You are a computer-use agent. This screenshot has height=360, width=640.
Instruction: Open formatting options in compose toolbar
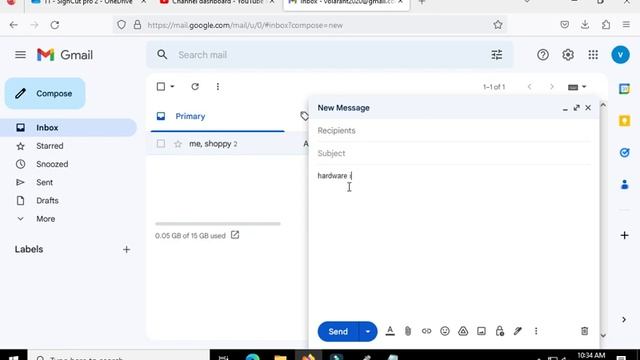[x=390, y=331]
